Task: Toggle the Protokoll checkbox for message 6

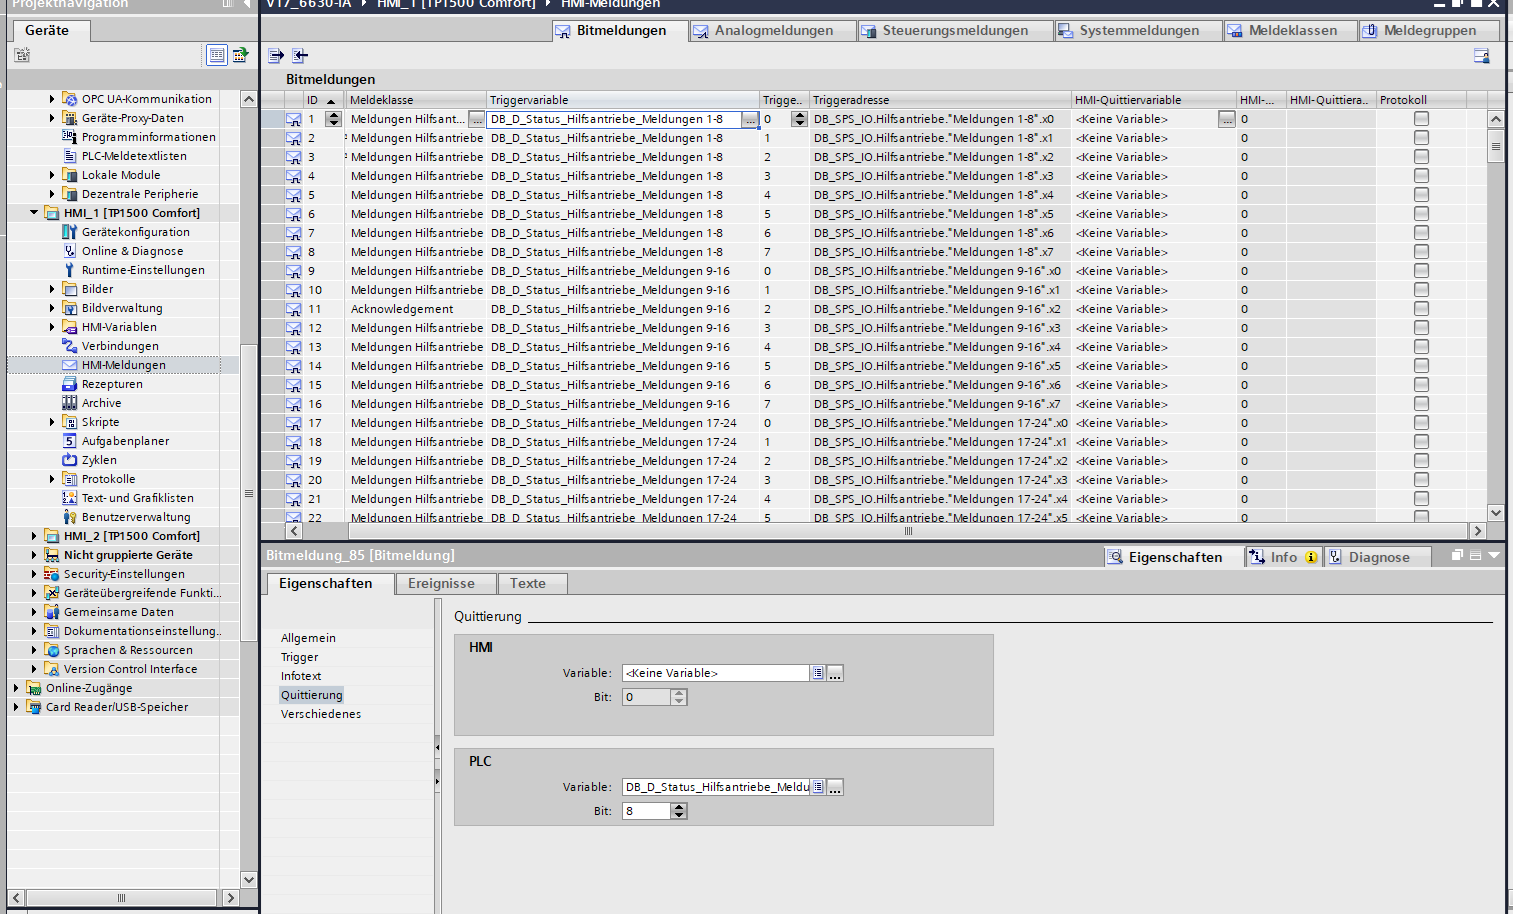Action: pyautogui.click(x=1421, y=214)
